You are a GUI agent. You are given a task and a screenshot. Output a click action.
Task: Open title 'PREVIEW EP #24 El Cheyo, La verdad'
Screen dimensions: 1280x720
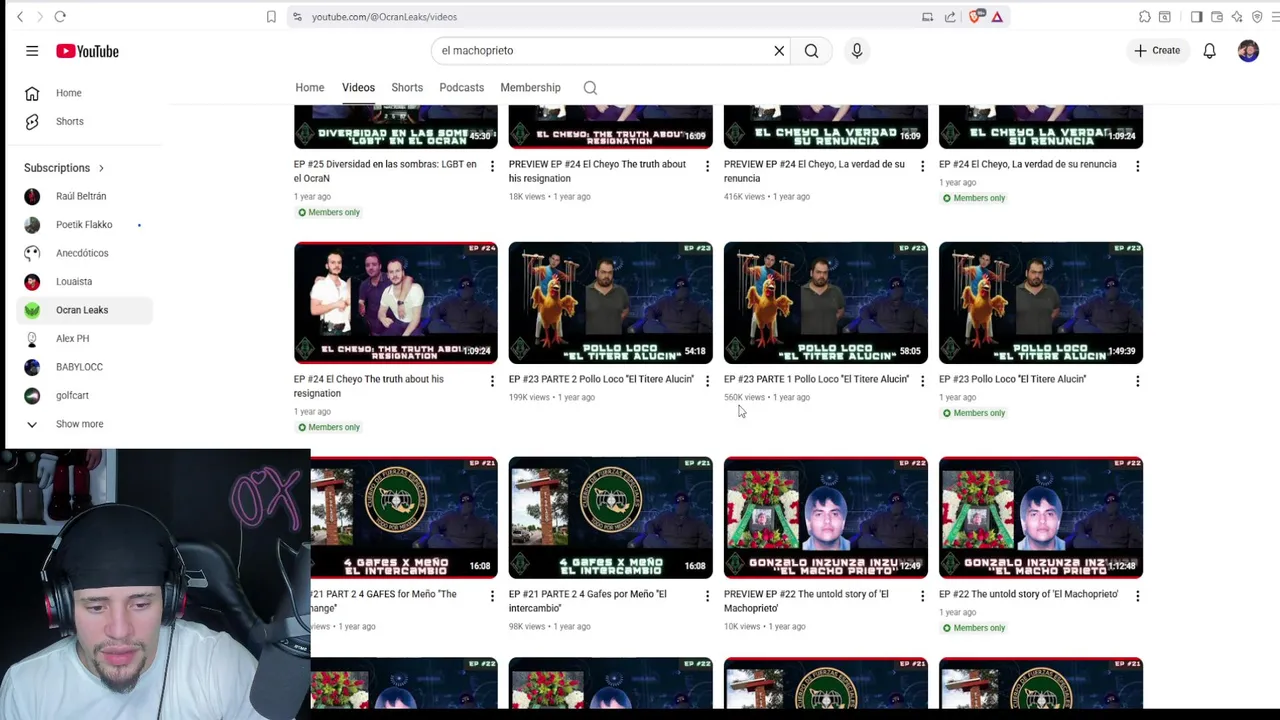pos(814,171)
